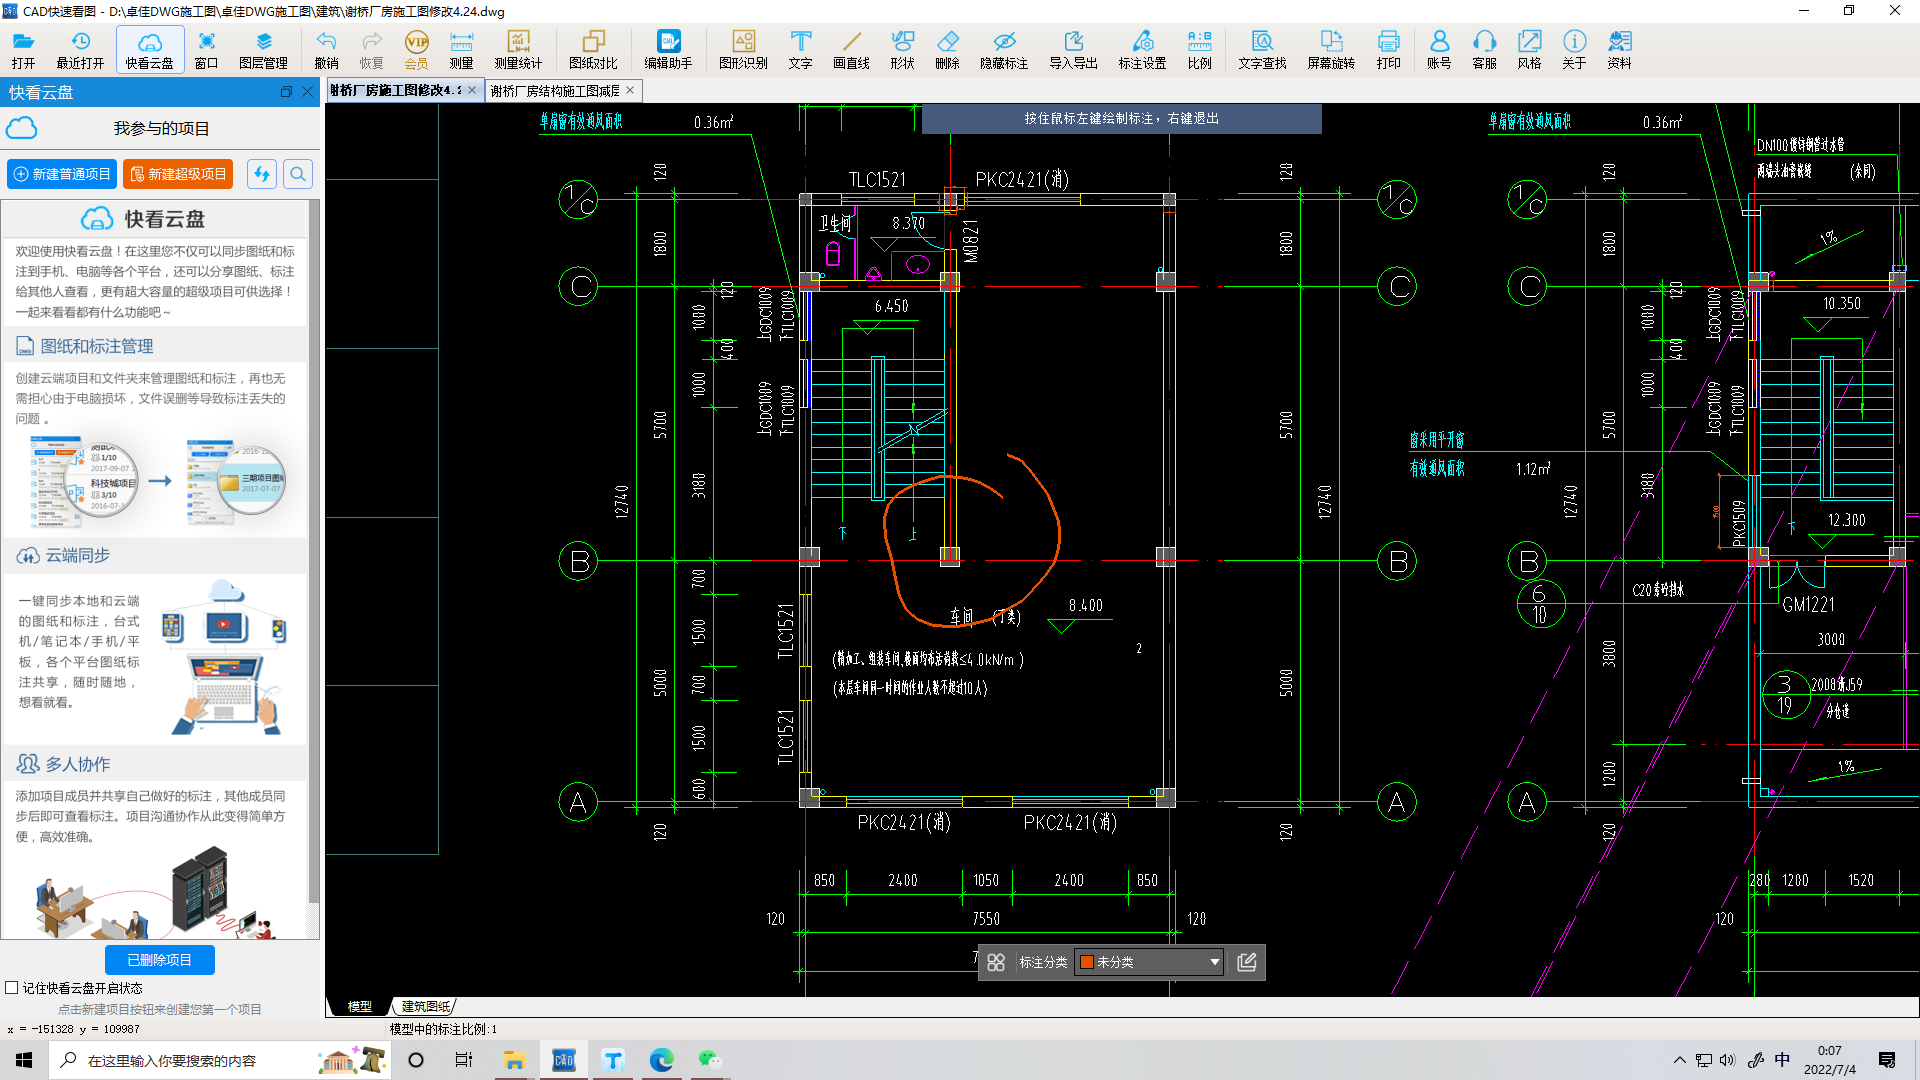Open 文字查找 text search
This screenshot has height=1080, width=1920.
1262,49
